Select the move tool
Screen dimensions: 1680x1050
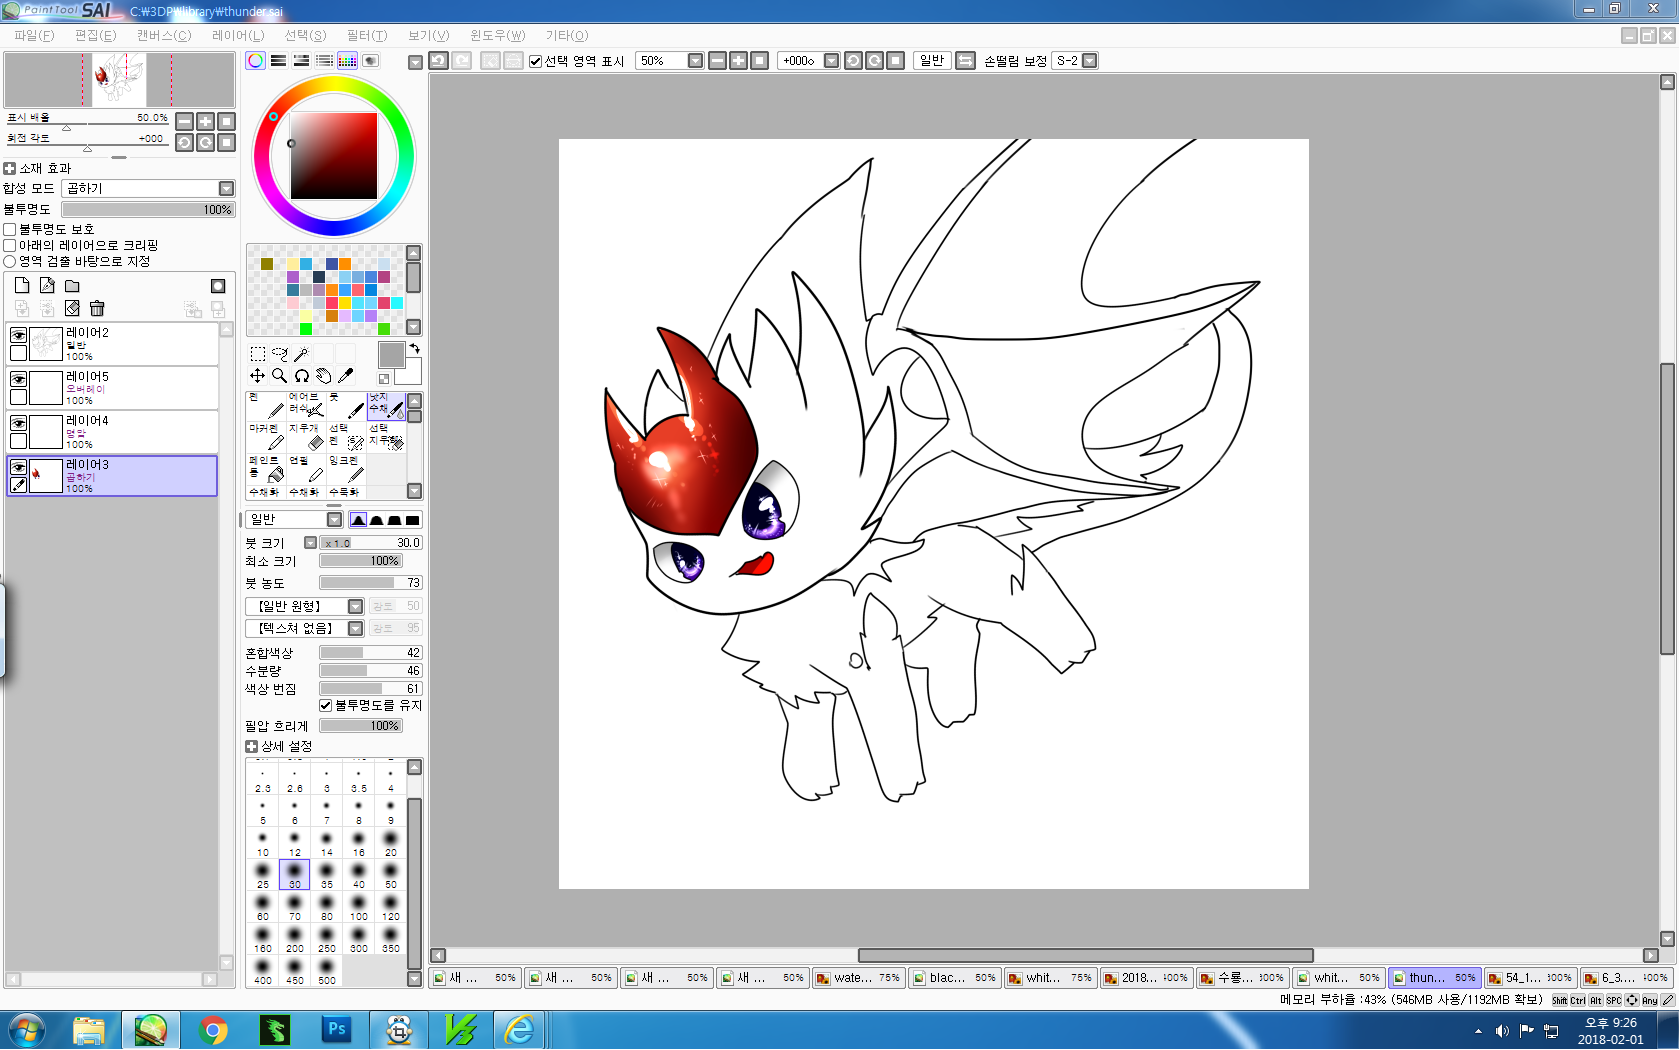click(x=257, y=376)
